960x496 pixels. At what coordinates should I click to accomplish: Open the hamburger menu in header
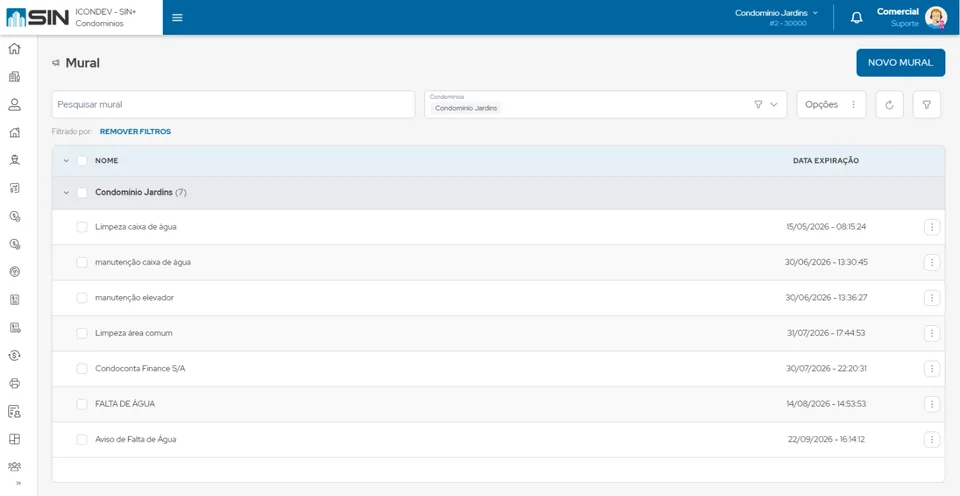click(x=177, y=17)
